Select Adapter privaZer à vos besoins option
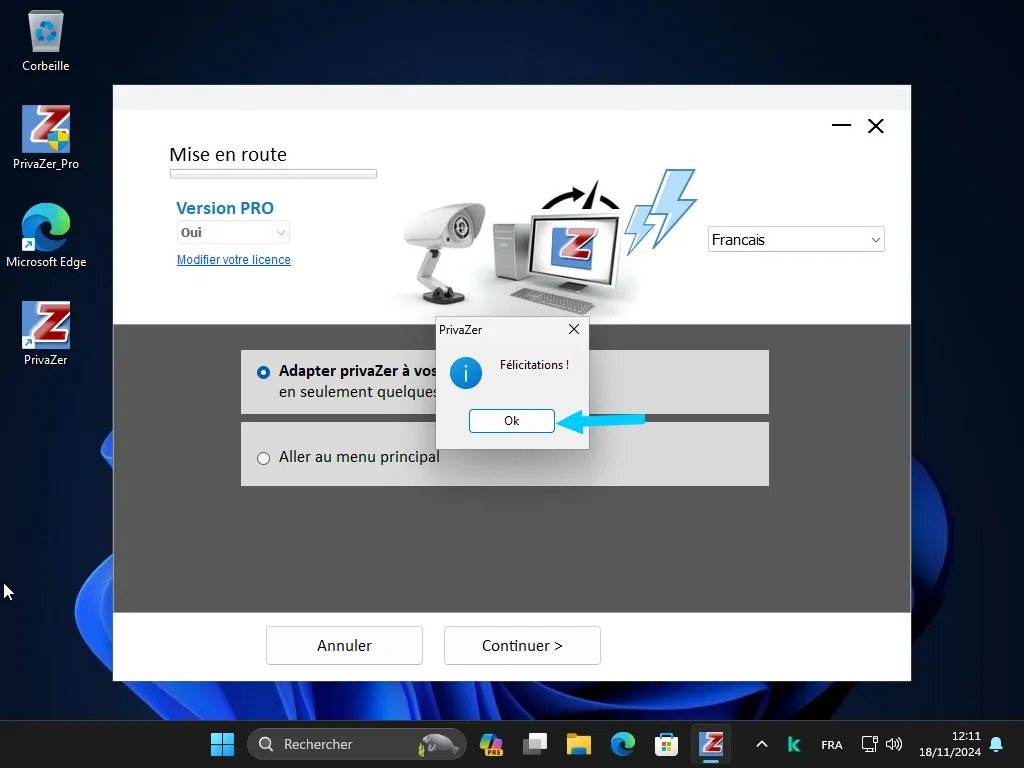 coord(263,372)
